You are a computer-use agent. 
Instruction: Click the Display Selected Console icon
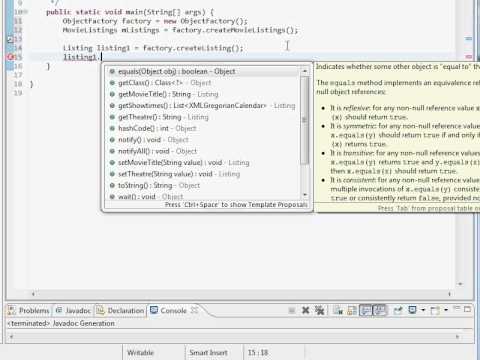[413, 310]
